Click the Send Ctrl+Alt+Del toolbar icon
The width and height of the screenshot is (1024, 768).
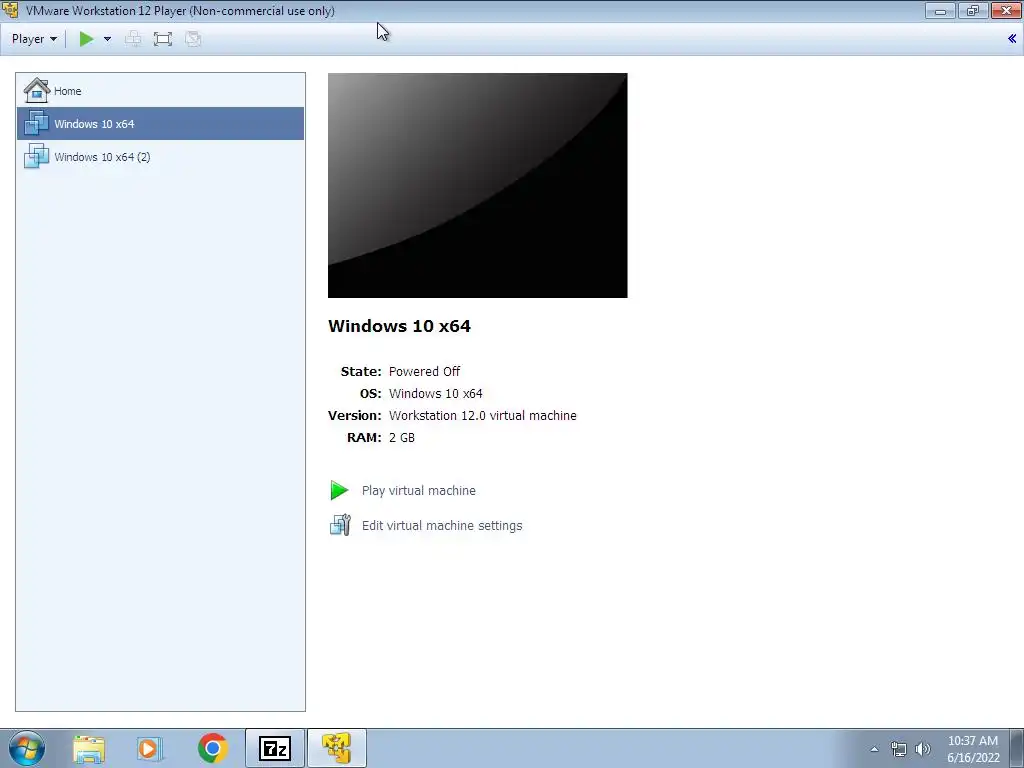click(x=133, y=39)
